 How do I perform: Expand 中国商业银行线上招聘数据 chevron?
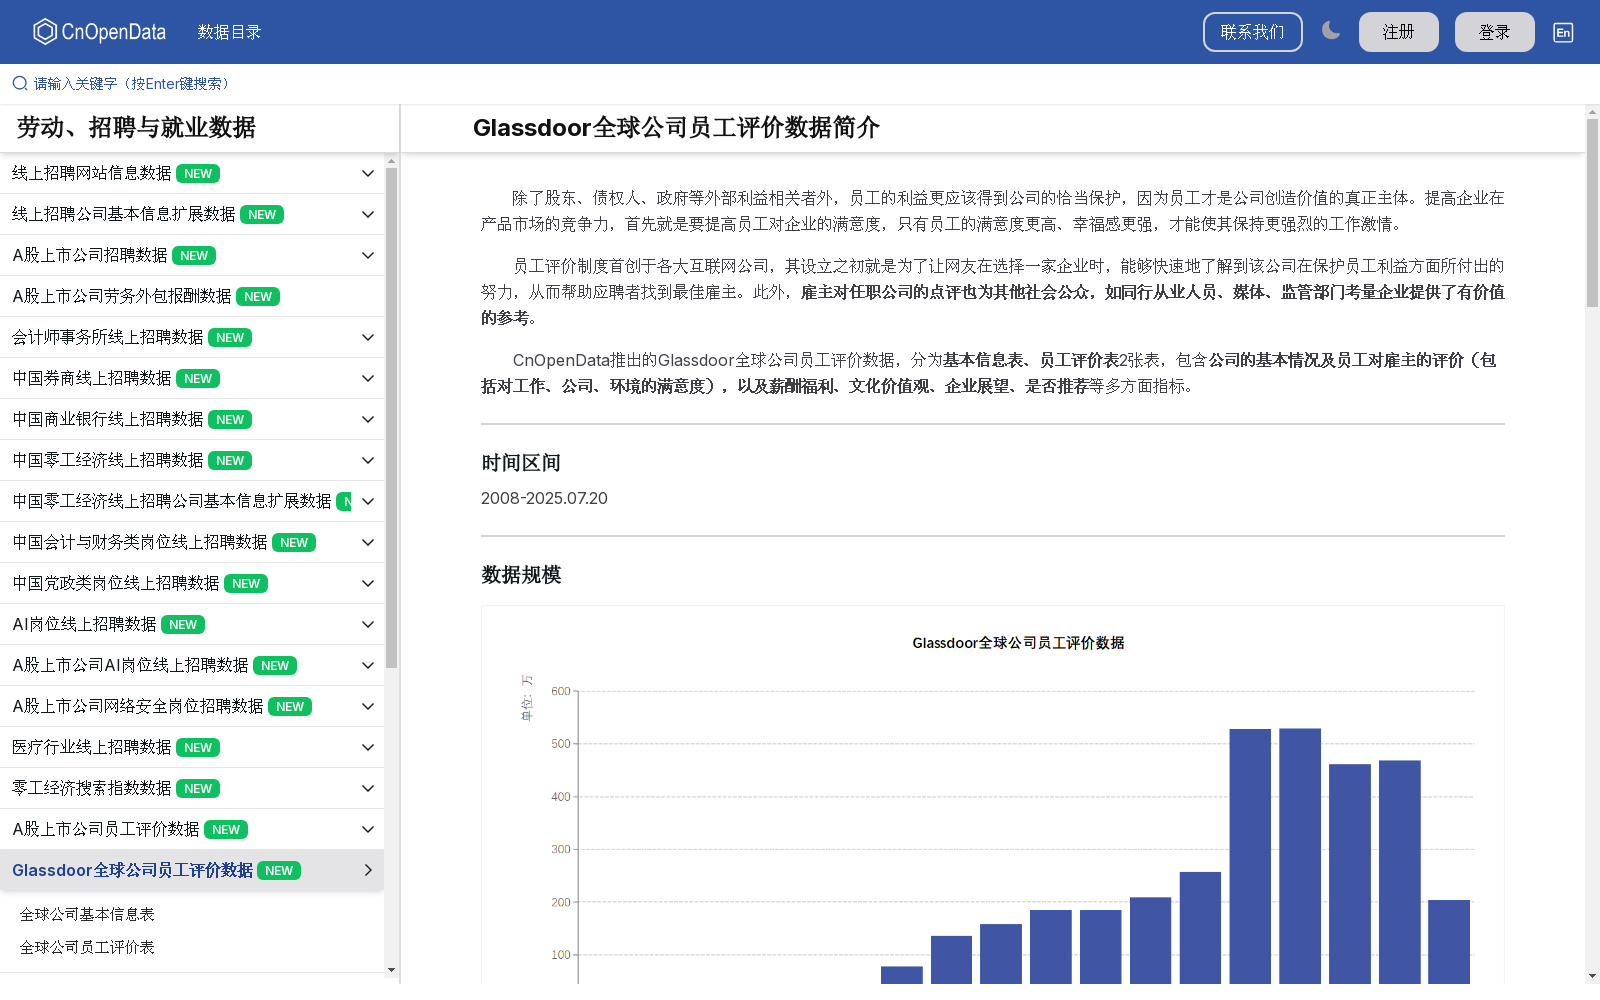(x=367, y=419)
